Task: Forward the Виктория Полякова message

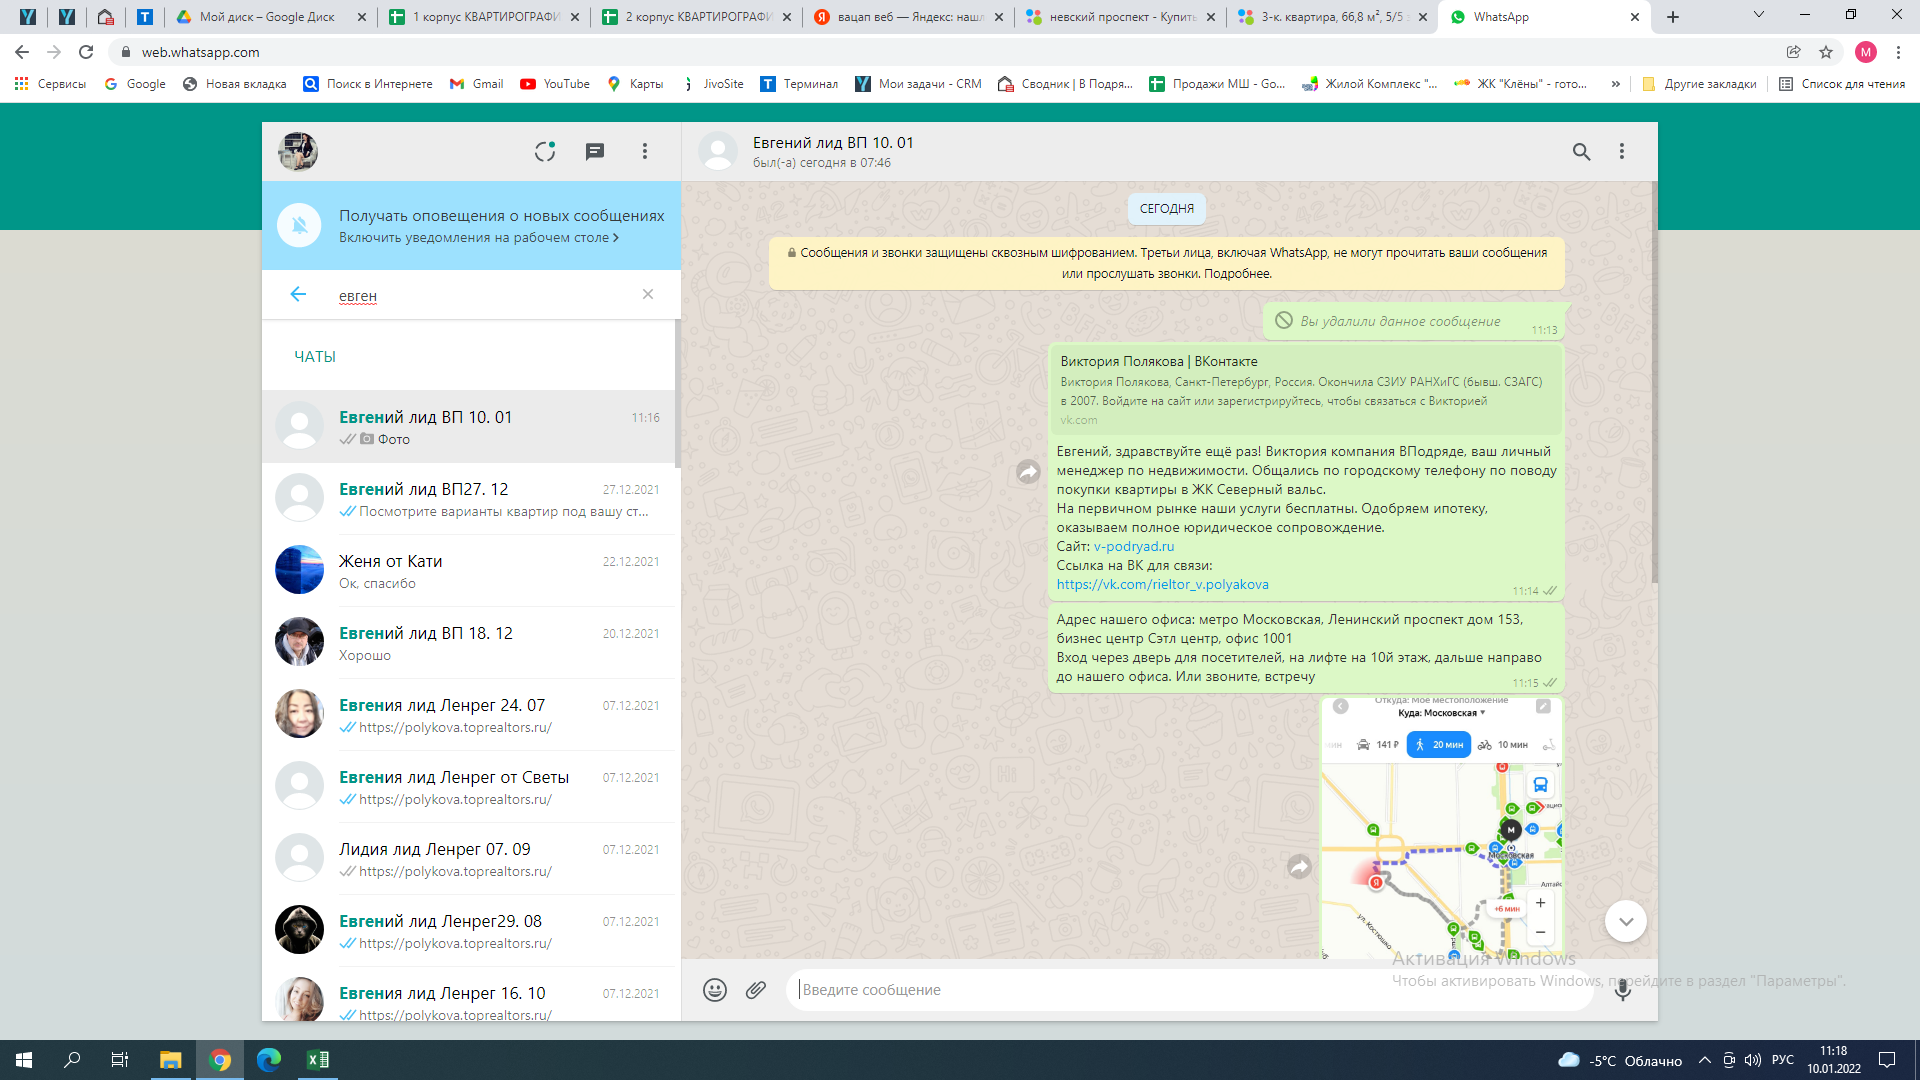Action: pyautogui.click(x=1028, y=472)
